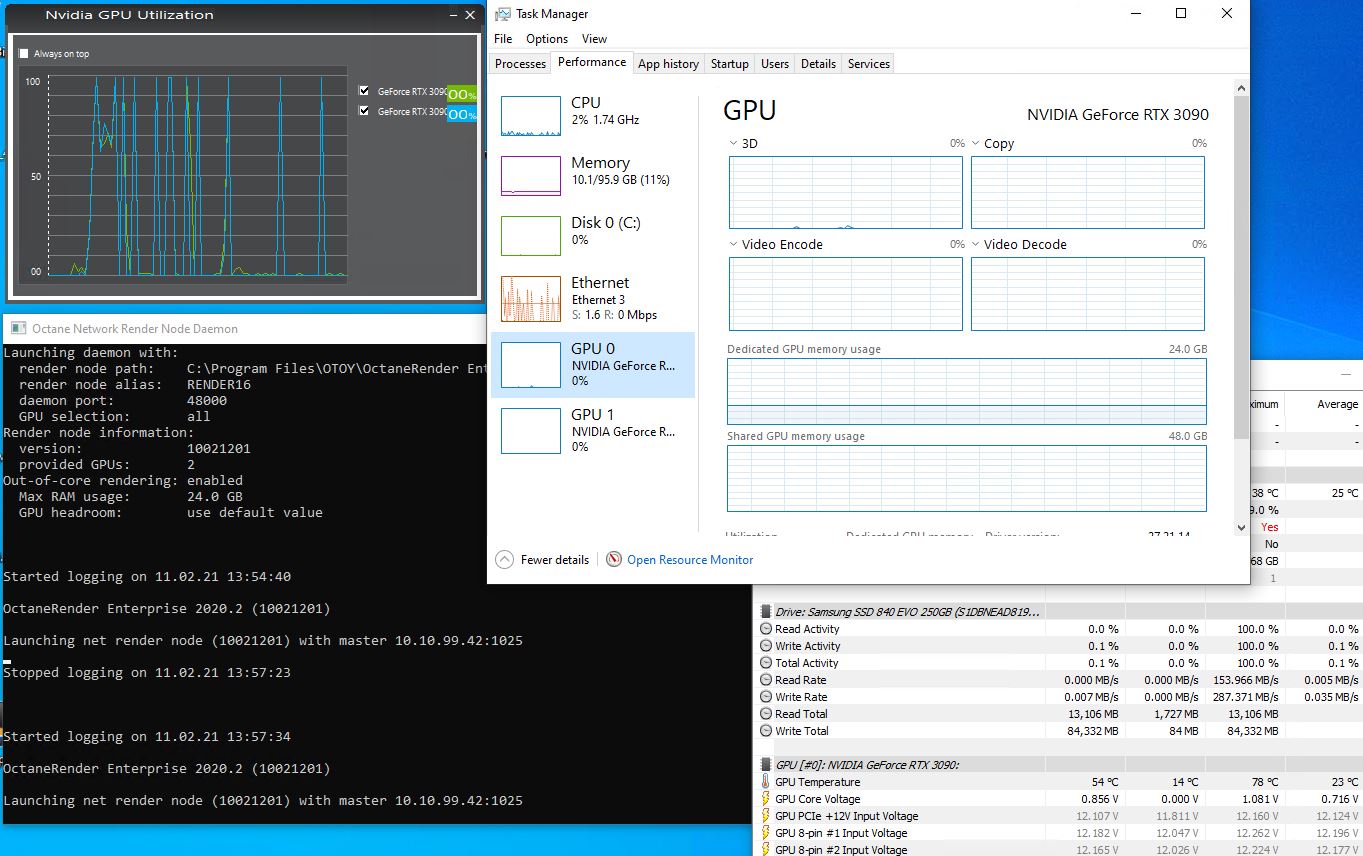Click the lightning icon beside GPU 8-pin #2 Input Voltage

(766, 850)
